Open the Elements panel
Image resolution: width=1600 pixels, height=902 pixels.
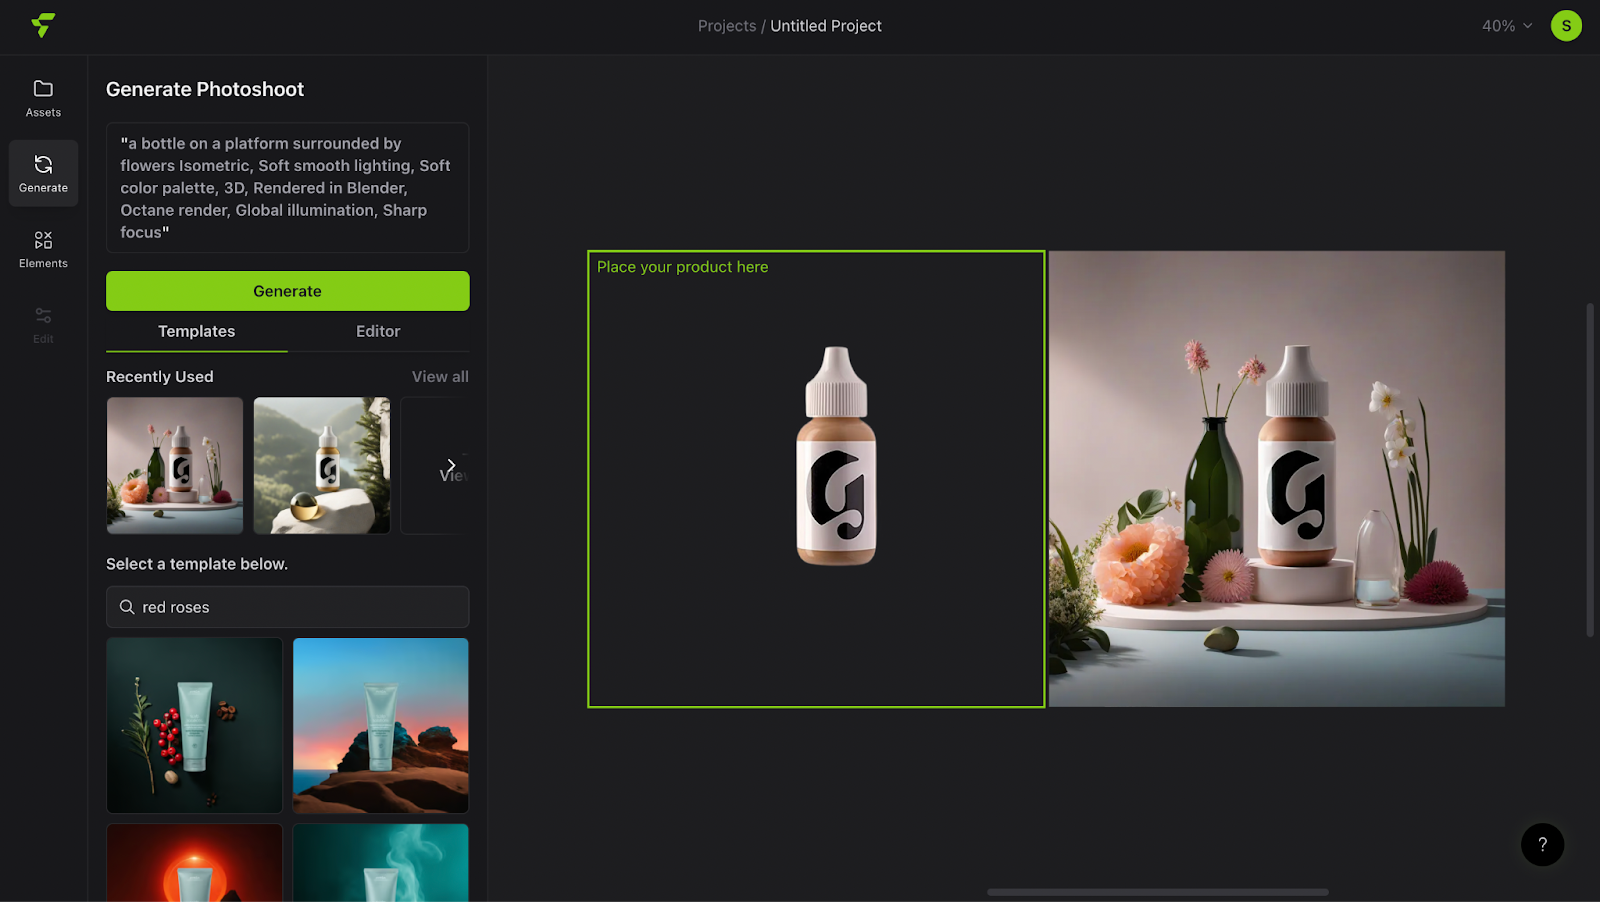[43, 249]
